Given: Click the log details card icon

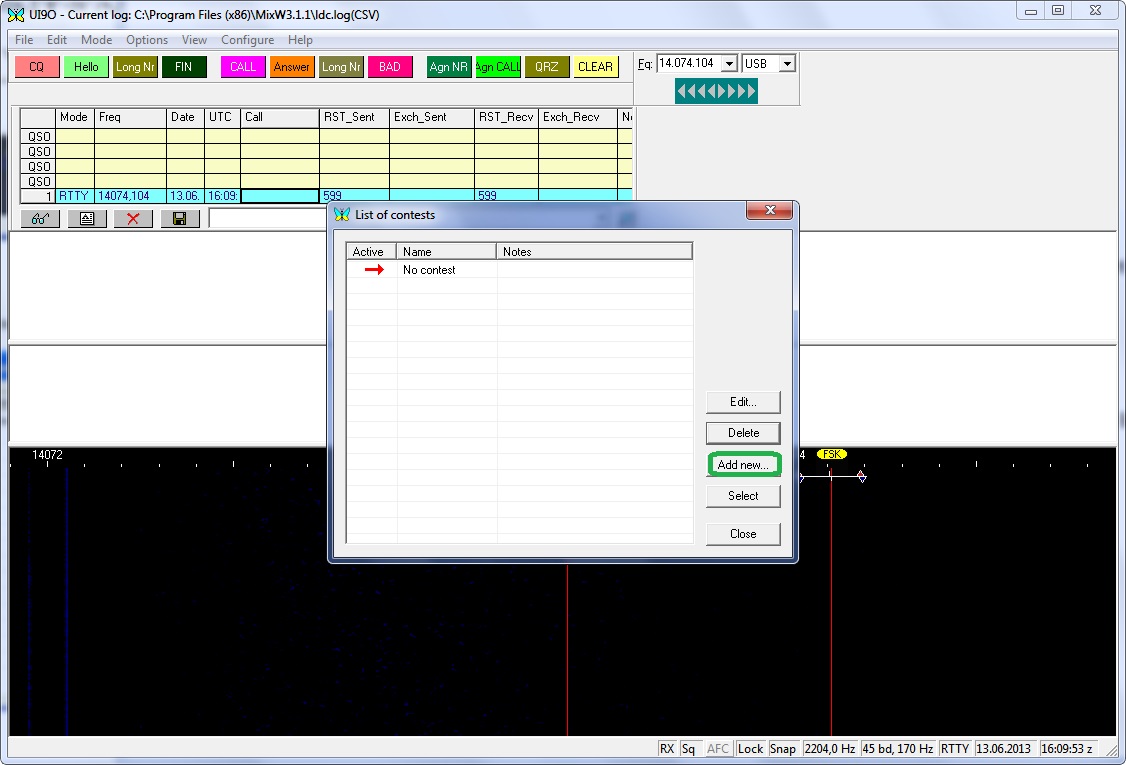Looking at the screenshot, I should (x=87, y=218).
